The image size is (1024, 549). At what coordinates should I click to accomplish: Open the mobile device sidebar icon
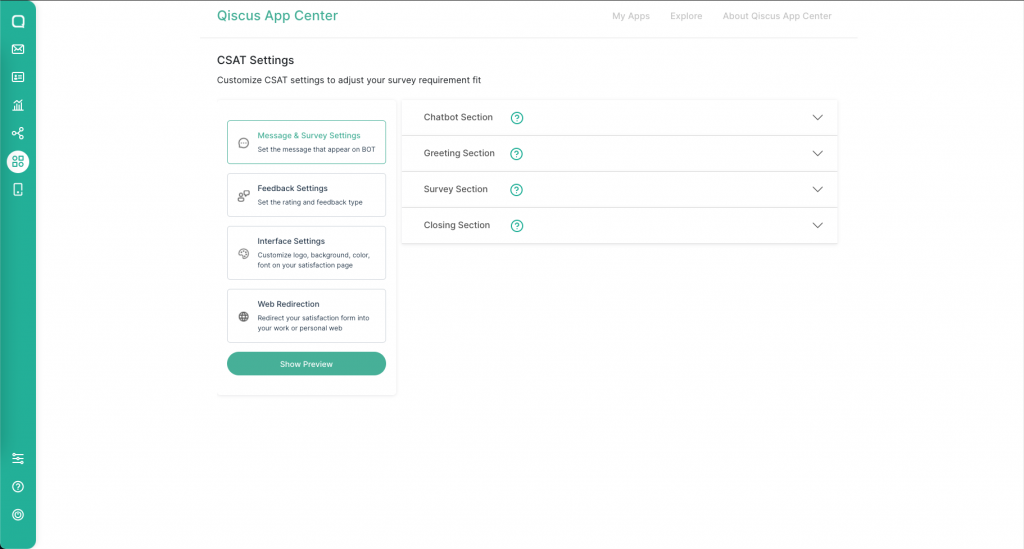pos(18,189)
